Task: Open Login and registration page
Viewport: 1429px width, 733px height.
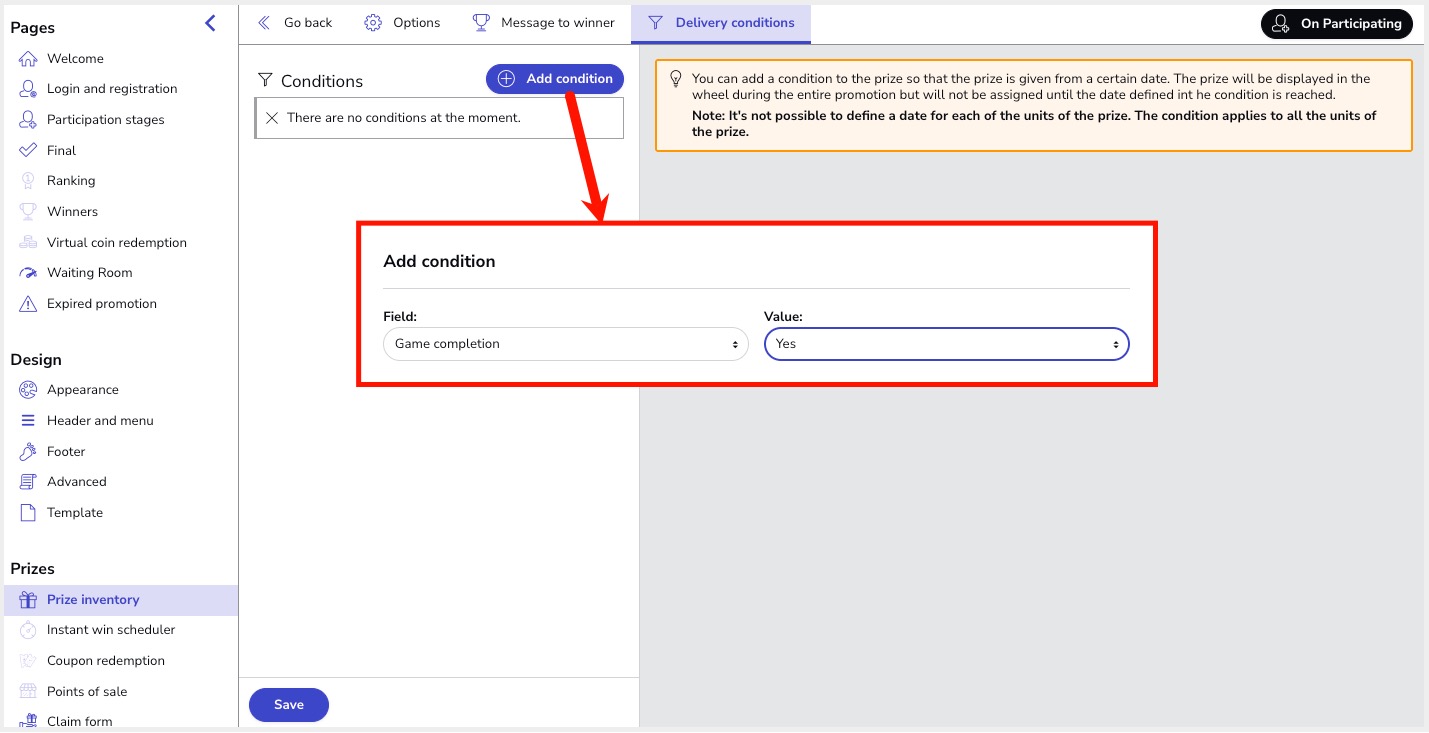Action: coord(112,89)
